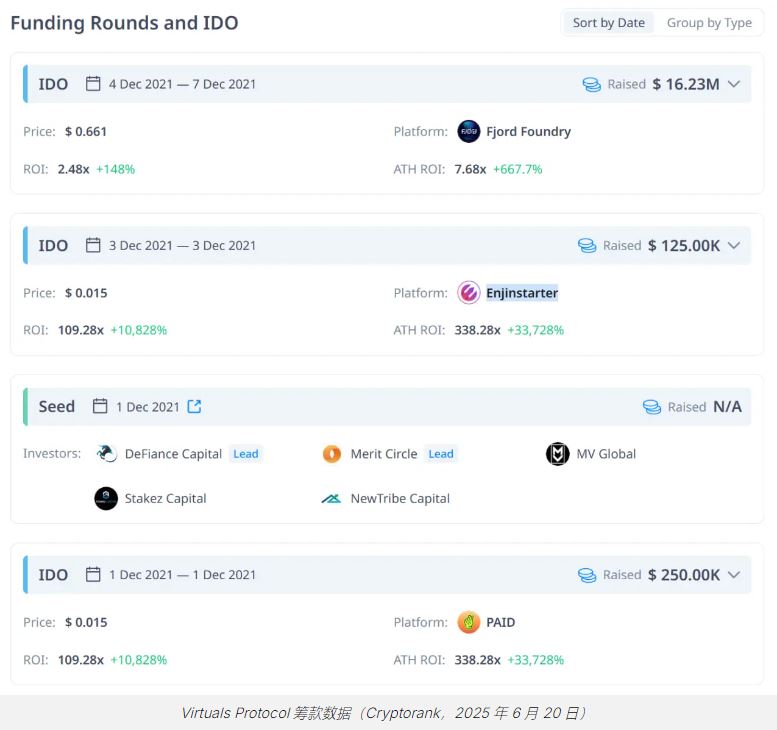This screenshot has height=730, width=777.
Task: Open the Fjord Foundry platform link
Action: point(528,131)
